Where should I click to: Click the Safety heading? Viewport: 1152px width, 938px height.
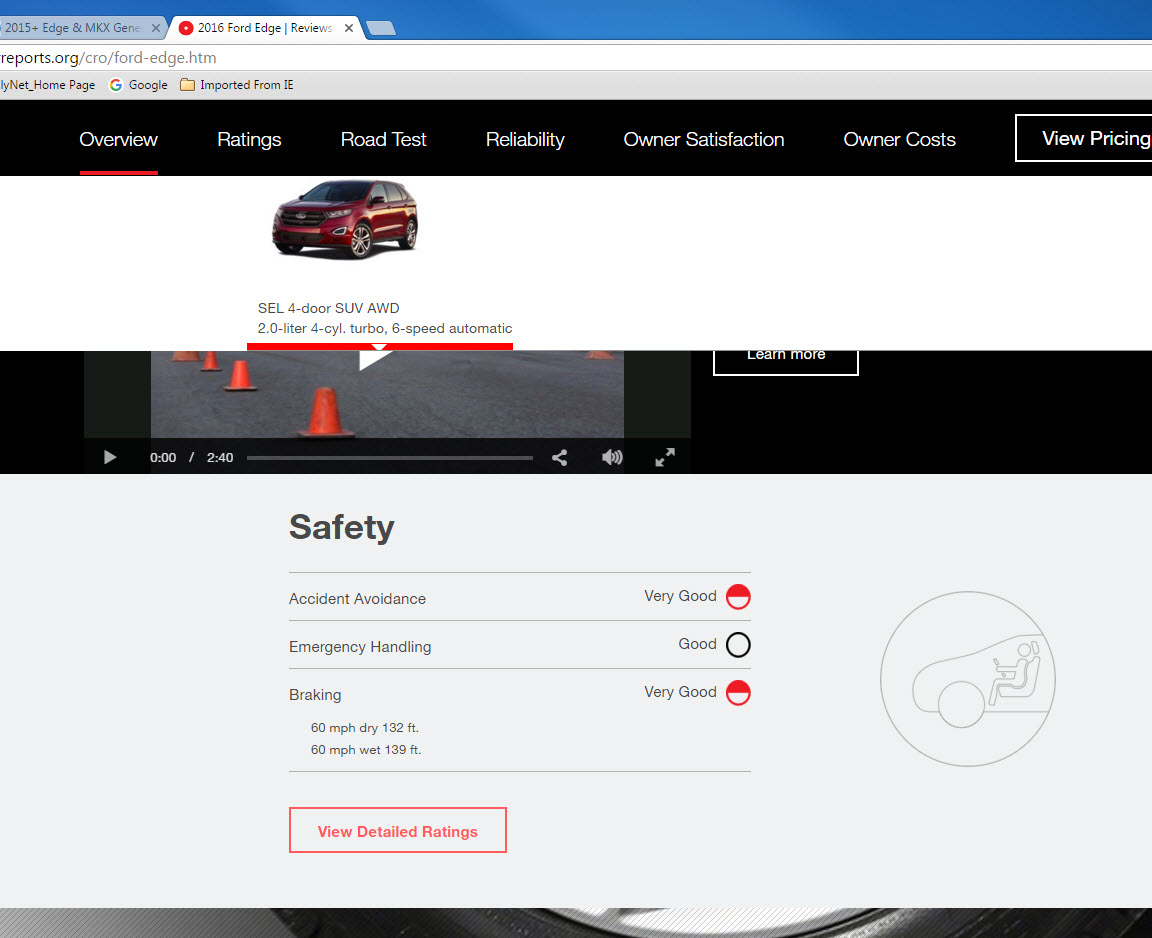pos(342,527)
